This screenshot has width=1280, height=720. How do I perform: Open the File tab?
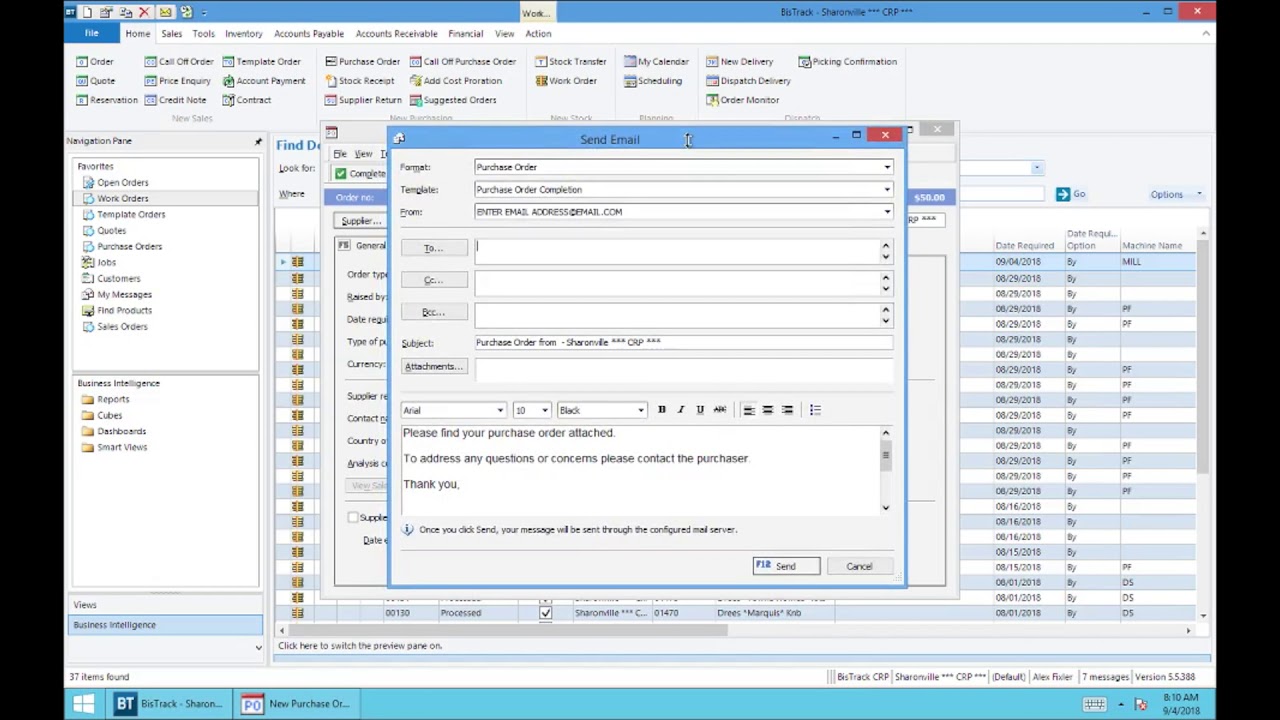tap(91, 34)
